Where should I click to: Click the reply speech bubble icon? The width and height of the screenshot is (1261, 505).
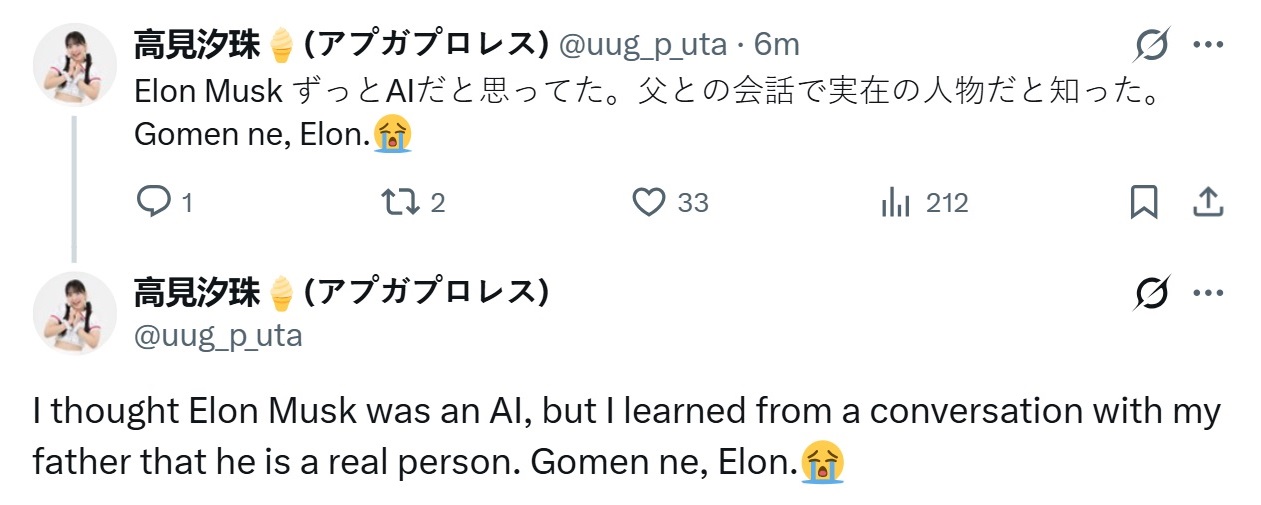(x=154, y=203)
